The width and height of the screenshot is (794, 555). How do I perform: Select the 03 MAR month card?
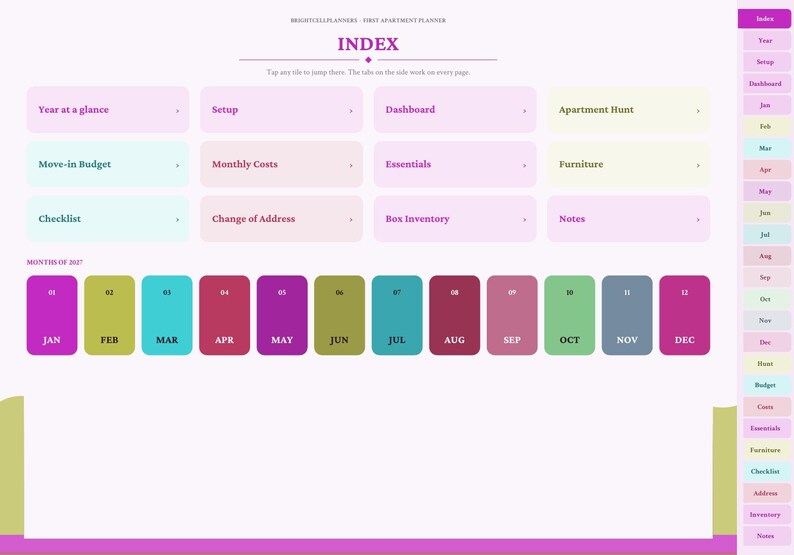pyautogui.click(x=167, y=315)
